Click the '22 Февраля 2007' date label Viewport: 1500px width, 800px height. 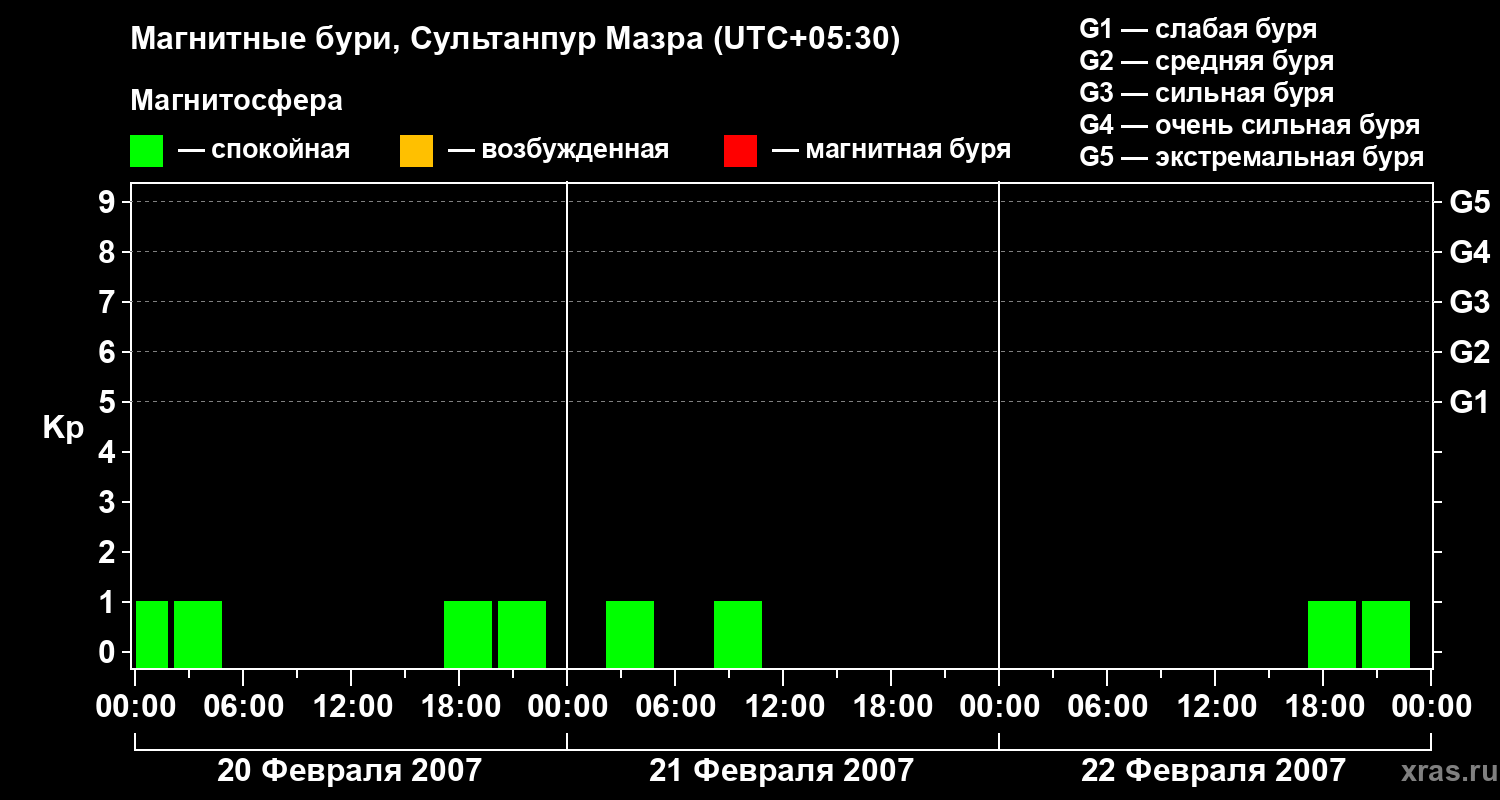[1214, 771]
